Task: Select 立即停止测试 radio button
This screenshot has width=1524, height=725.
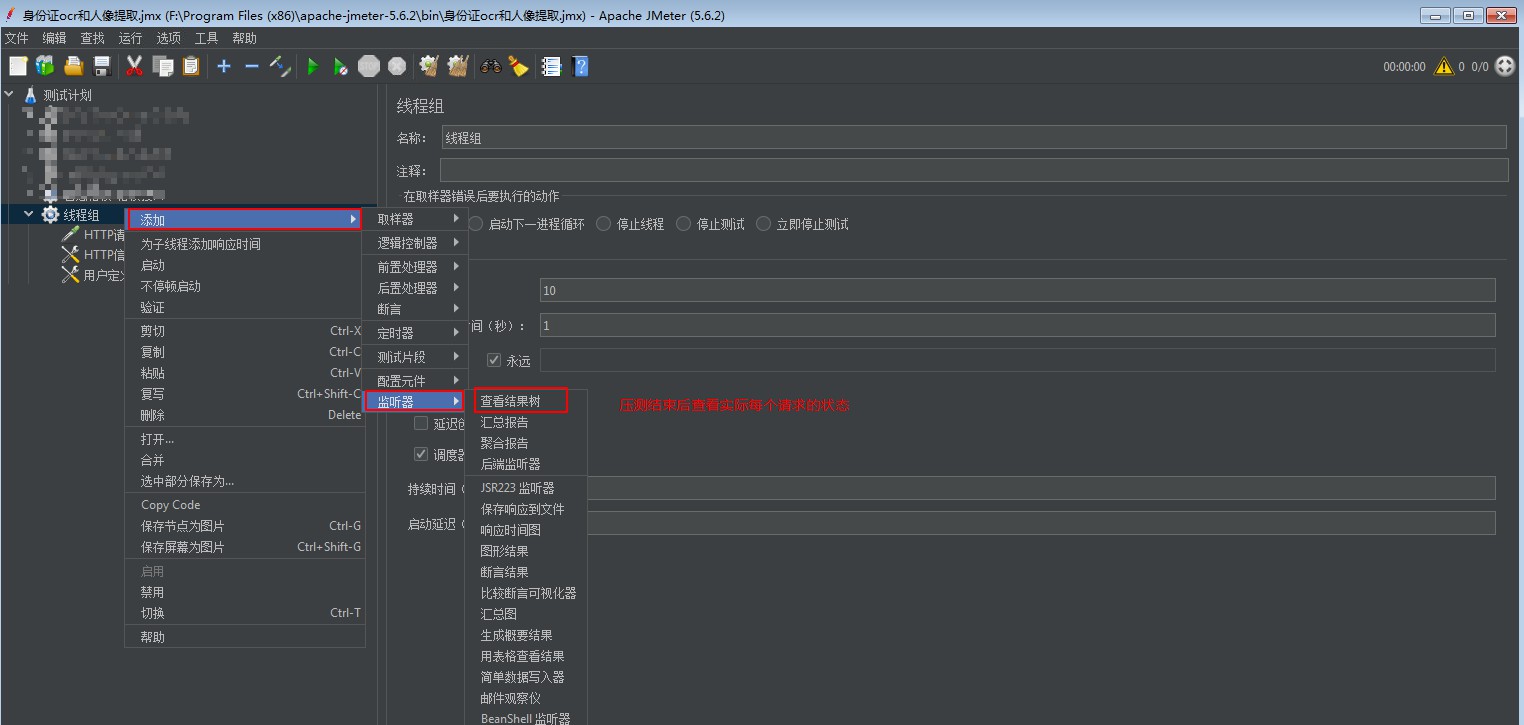Action: 763,224
